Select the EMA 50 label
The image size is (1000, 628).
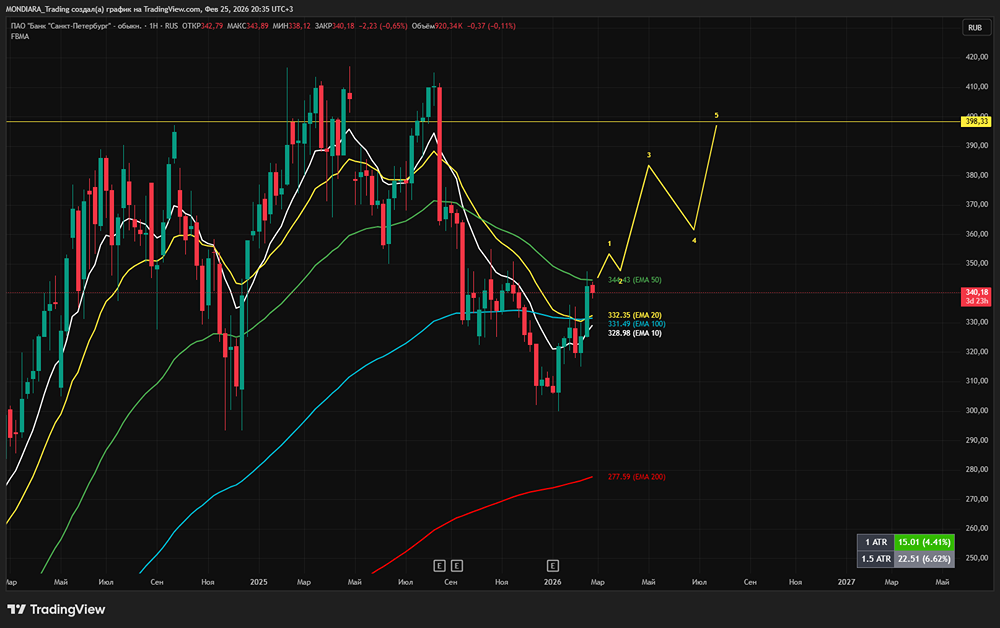[635, 280]
